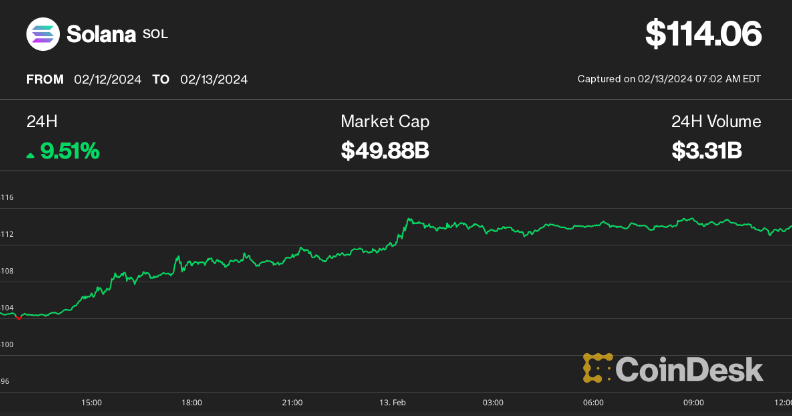Click the 116 y-axis label
Screen dimensions: 792x416
7,197
